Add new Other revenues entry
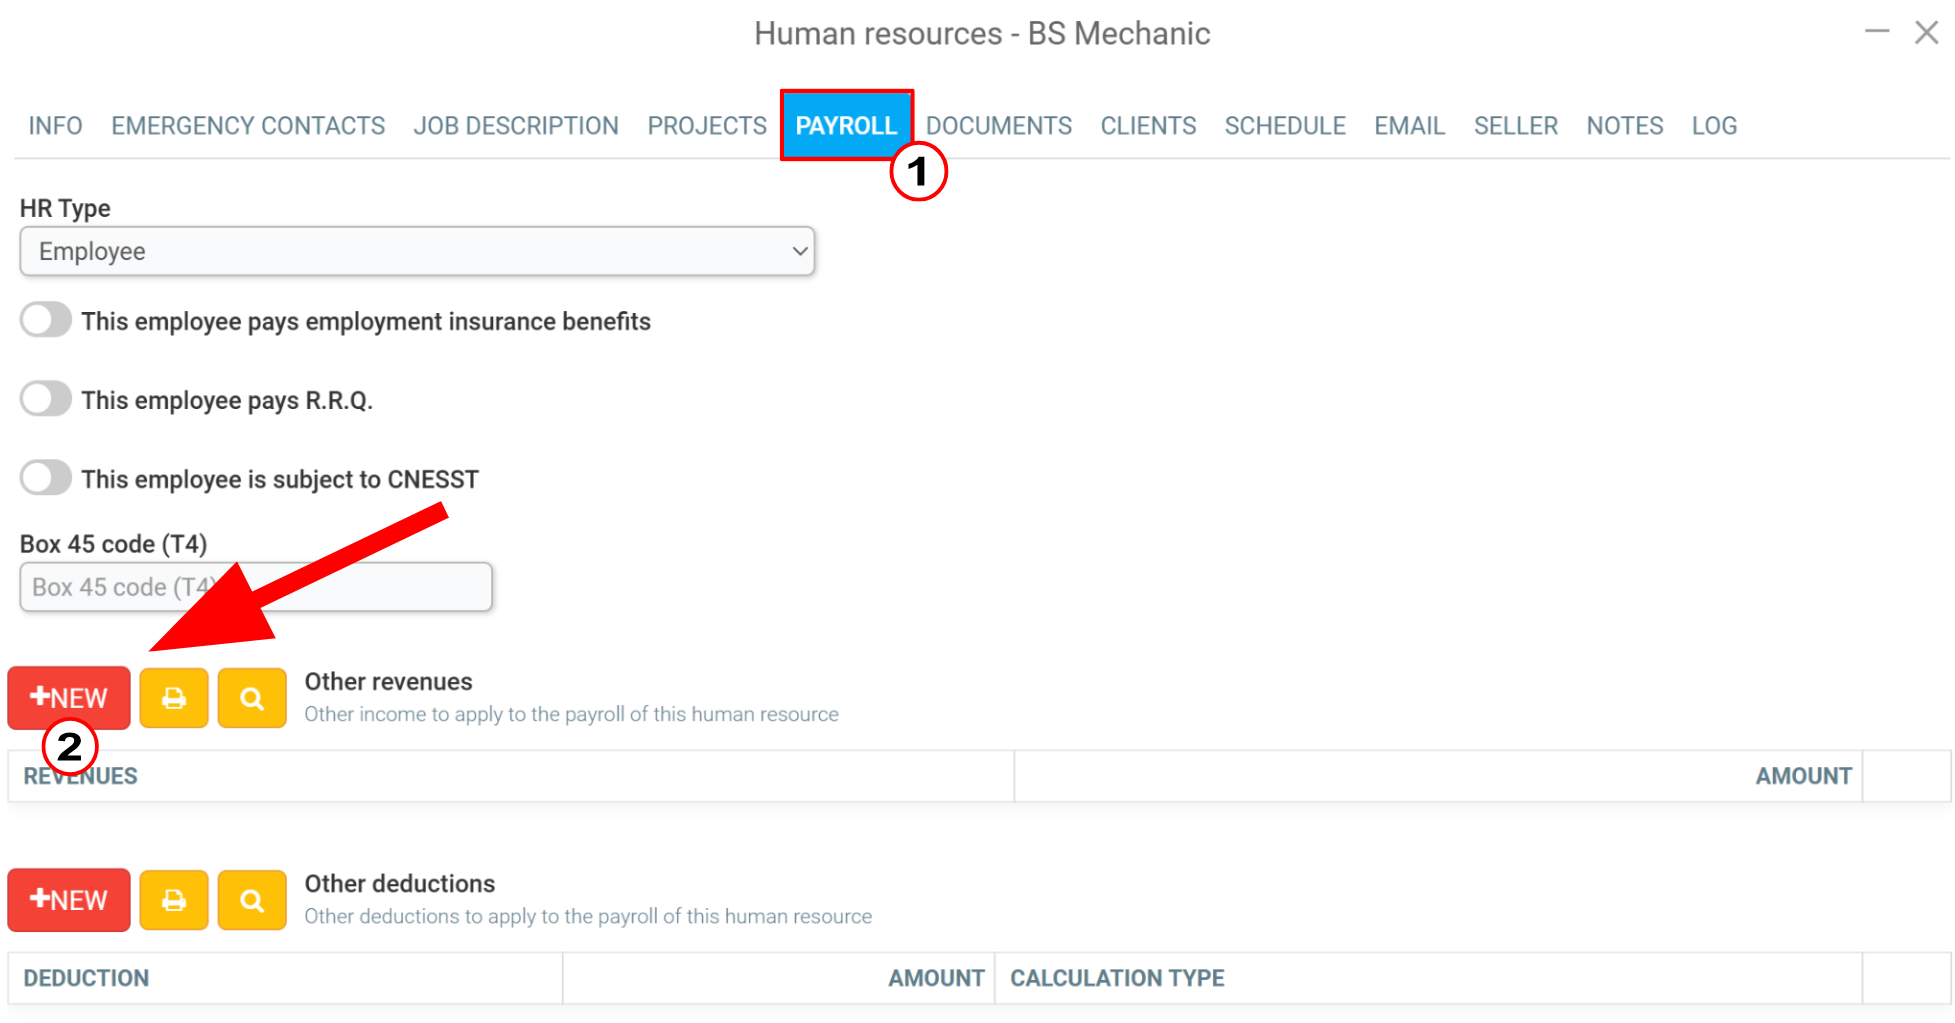The height and width of the screenshot is (1023, 1955). pos(69,698)
